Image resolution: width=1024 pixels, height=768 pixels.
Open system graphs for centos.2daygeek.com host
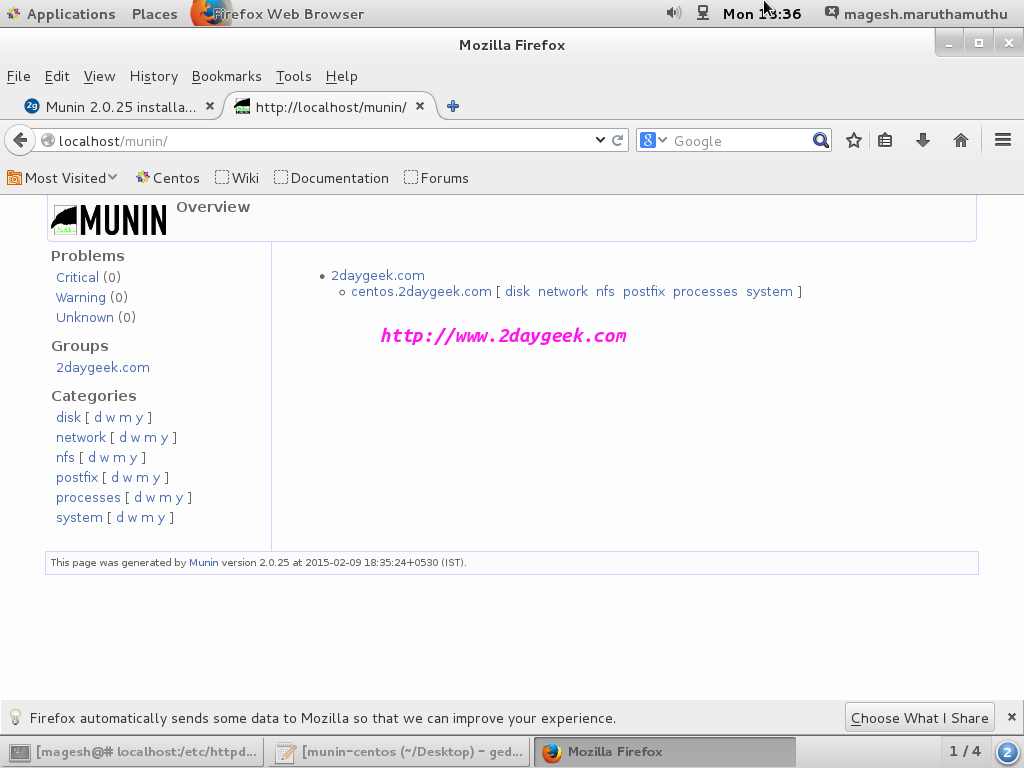[x=769, y=291]
